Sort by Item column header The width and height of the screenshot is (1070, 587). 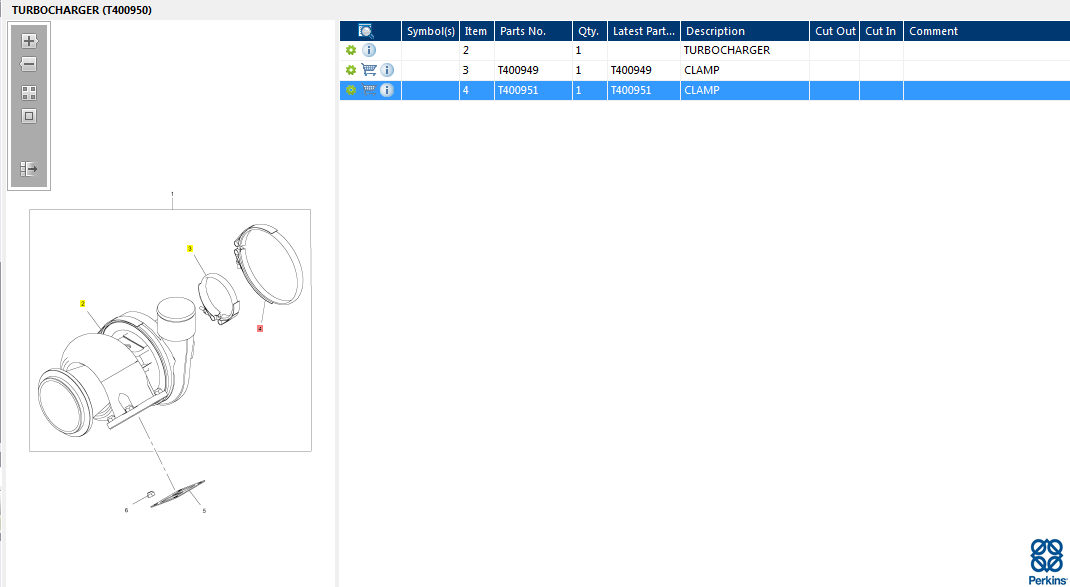pos(476,31)
